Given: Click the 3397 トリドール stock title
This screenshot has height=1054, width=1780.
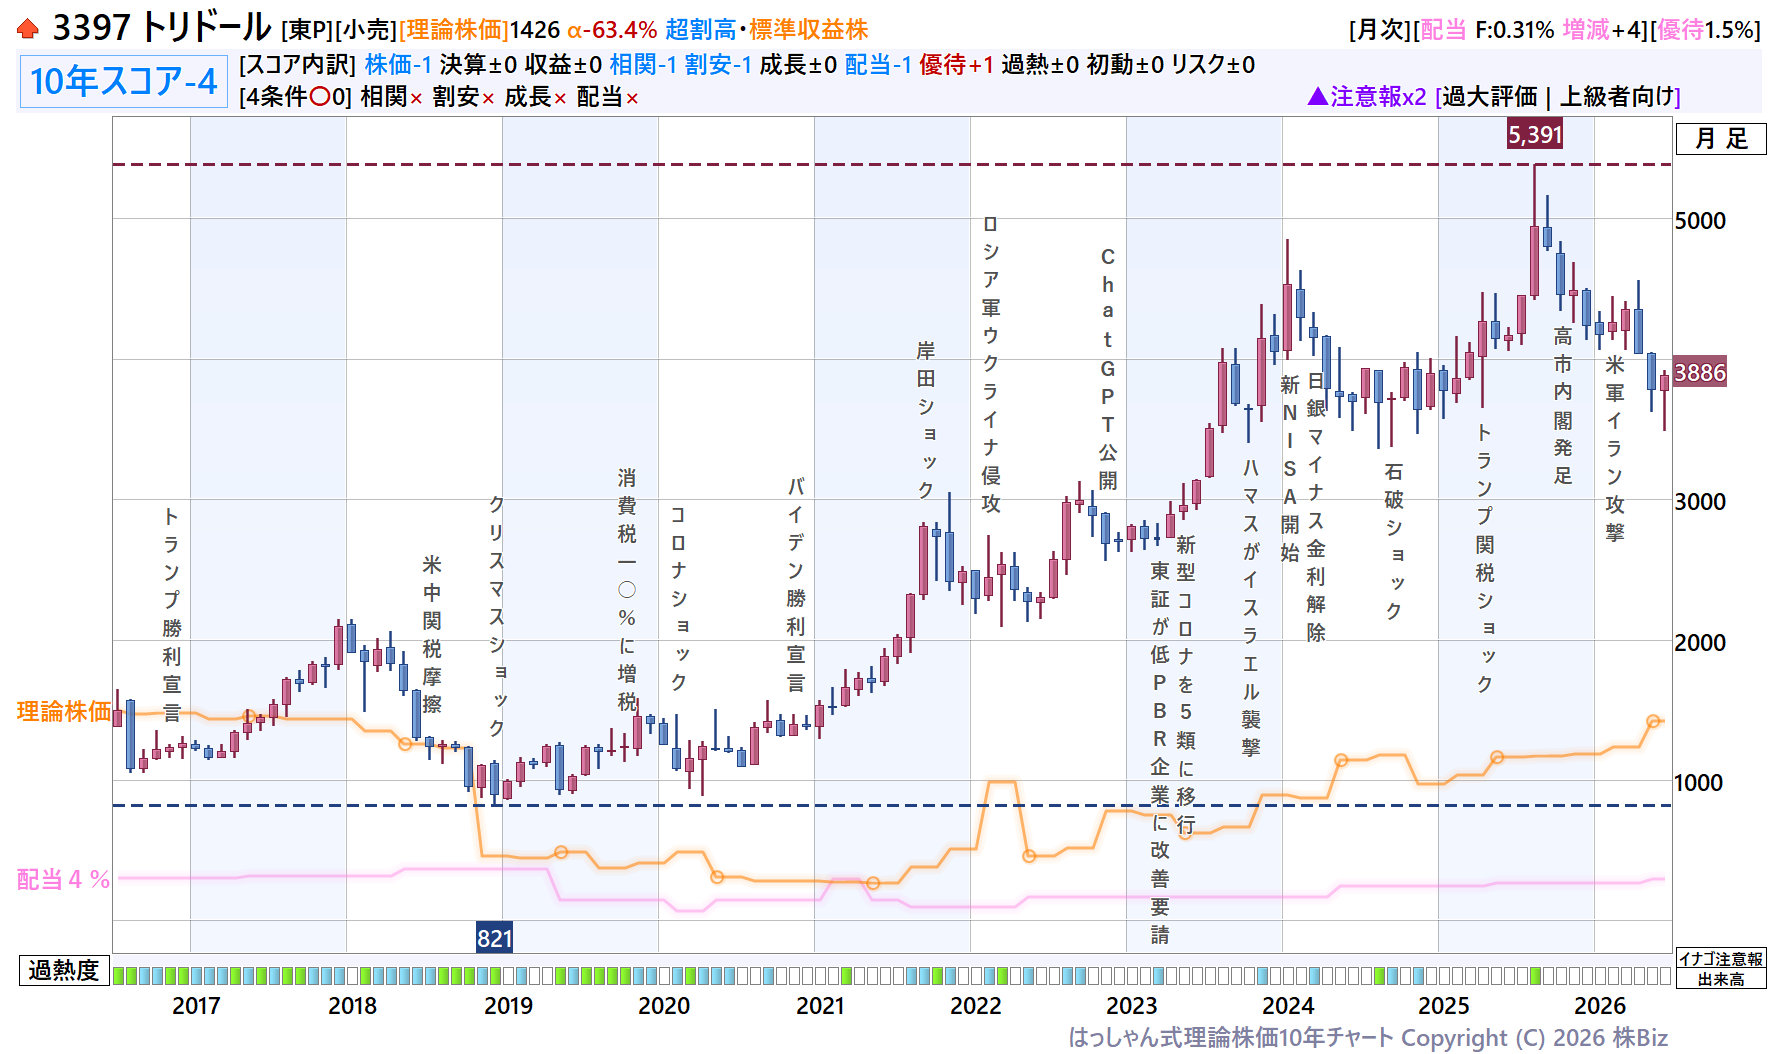Looking at the screenshot, I should point(162,28).
